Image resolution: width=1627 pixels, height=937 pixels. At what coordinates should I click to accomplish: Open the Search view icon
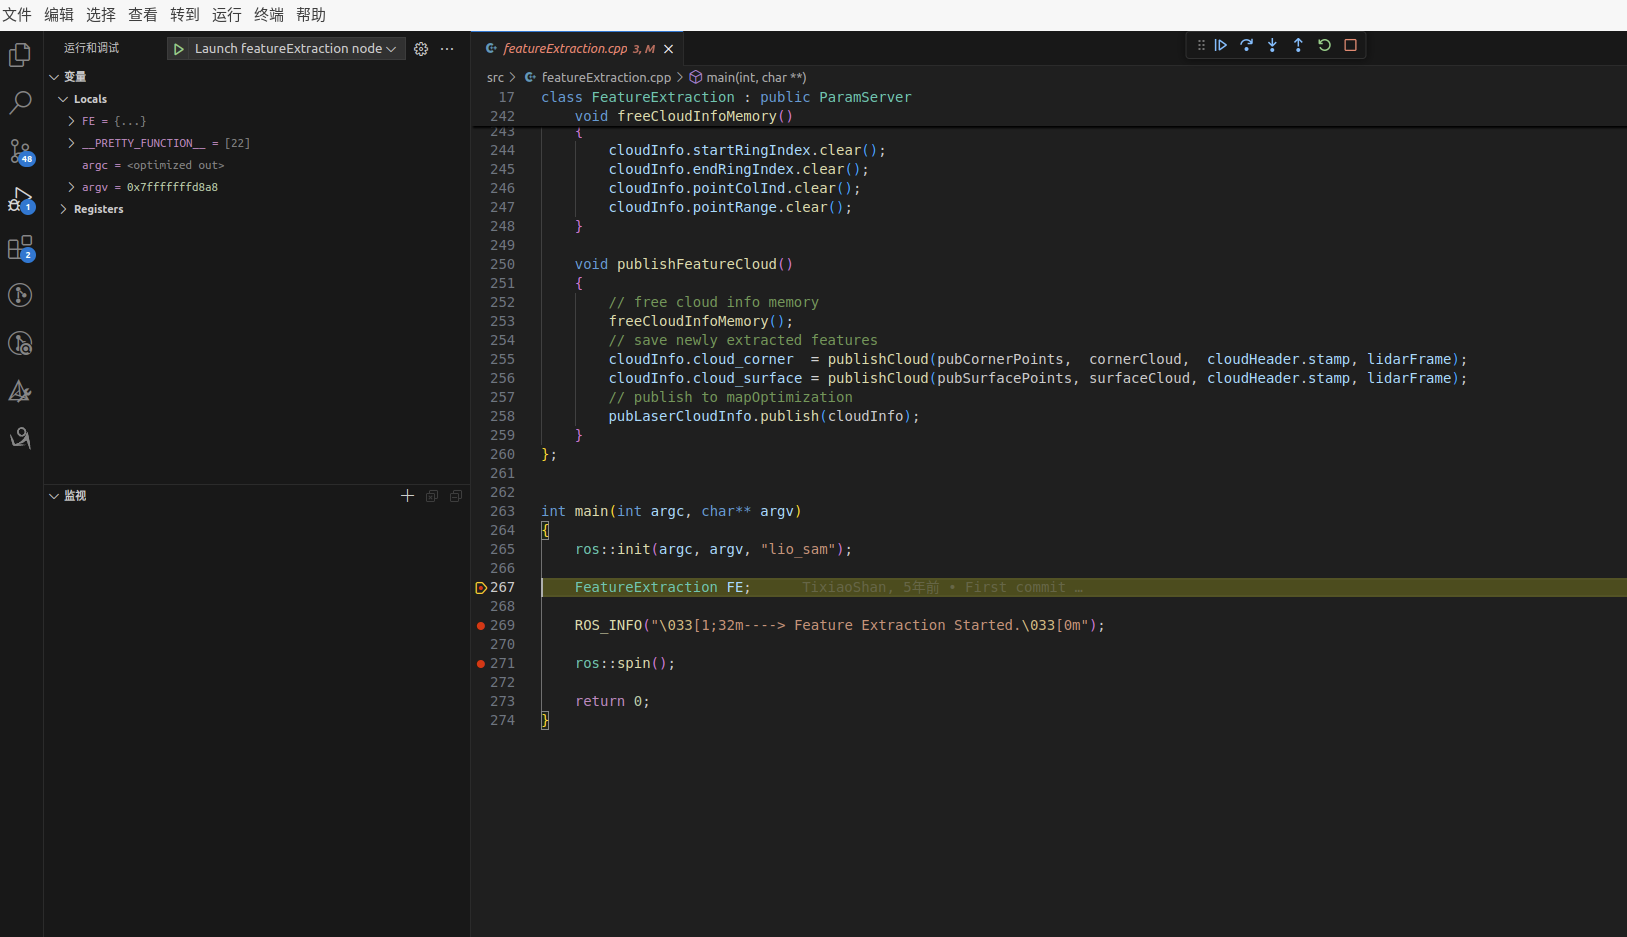(20, 103)
